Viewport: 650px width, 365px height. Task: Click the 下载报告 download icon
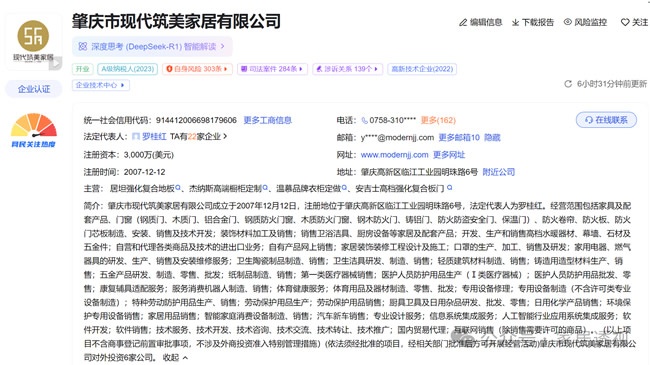pyautogui.click(x=515, y=22)
